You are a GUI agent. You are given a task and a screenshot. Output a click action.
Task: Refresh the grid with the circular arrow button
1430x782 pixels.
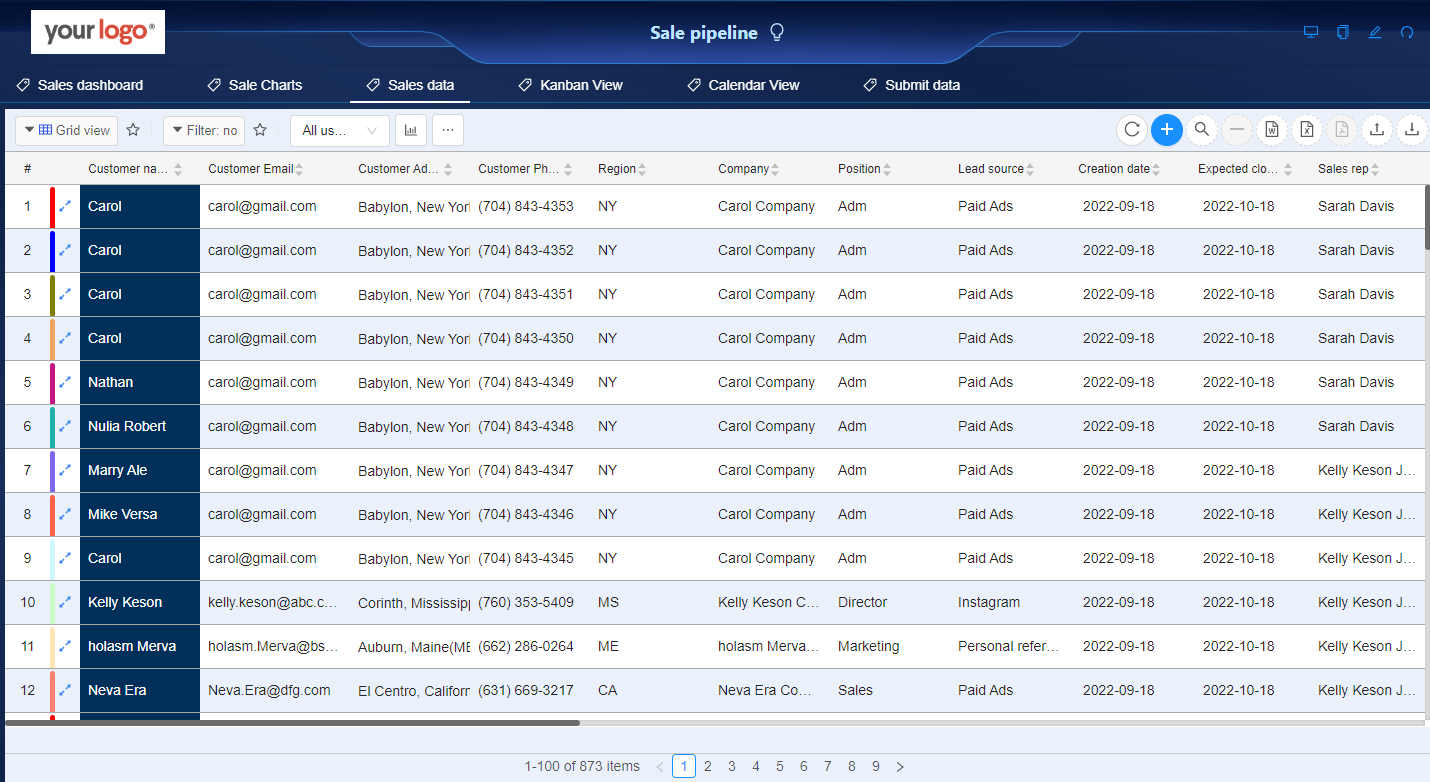tap(1132, 129)
